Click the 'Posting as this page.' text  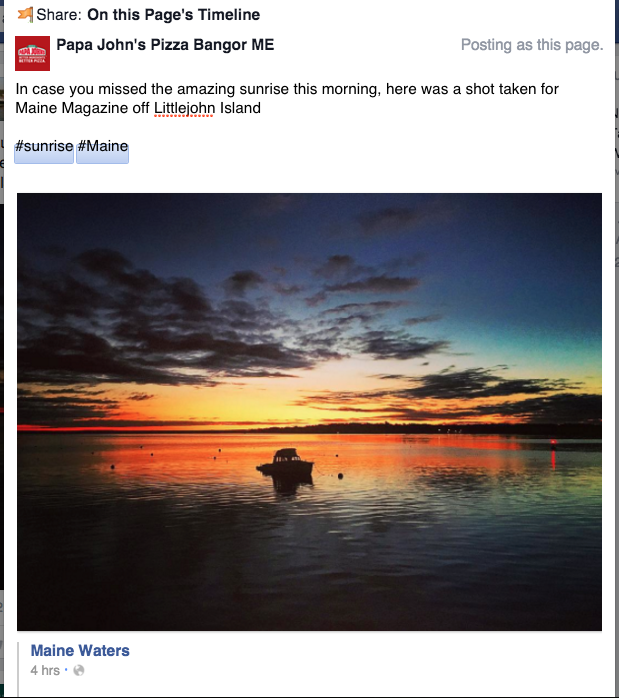532,45
